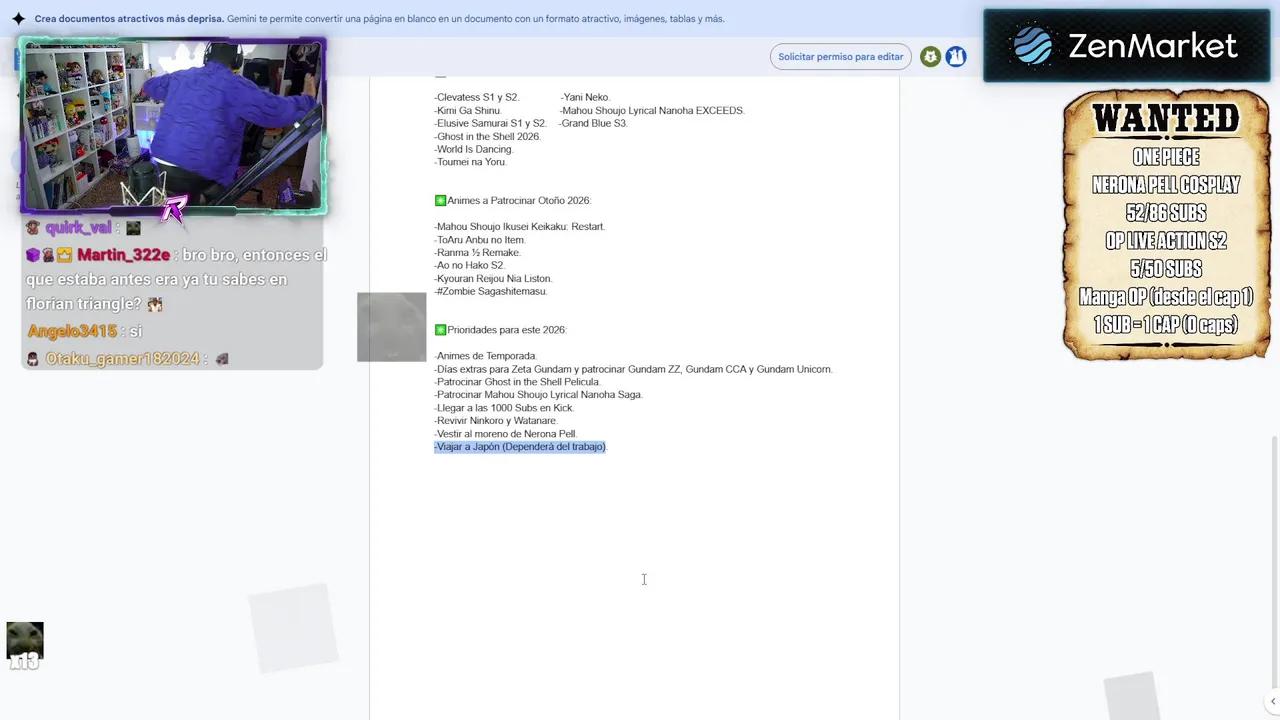Click the line '-Elusive Samurai S1 y S2.'
Viewport: 1280px width, 720px height.
tap(491, 124)
